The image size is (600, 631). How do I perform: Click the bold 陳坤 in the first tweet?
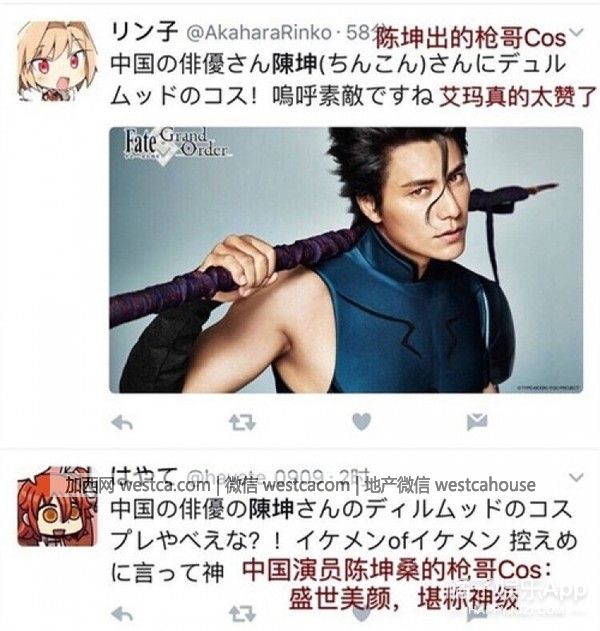point(295,64)
